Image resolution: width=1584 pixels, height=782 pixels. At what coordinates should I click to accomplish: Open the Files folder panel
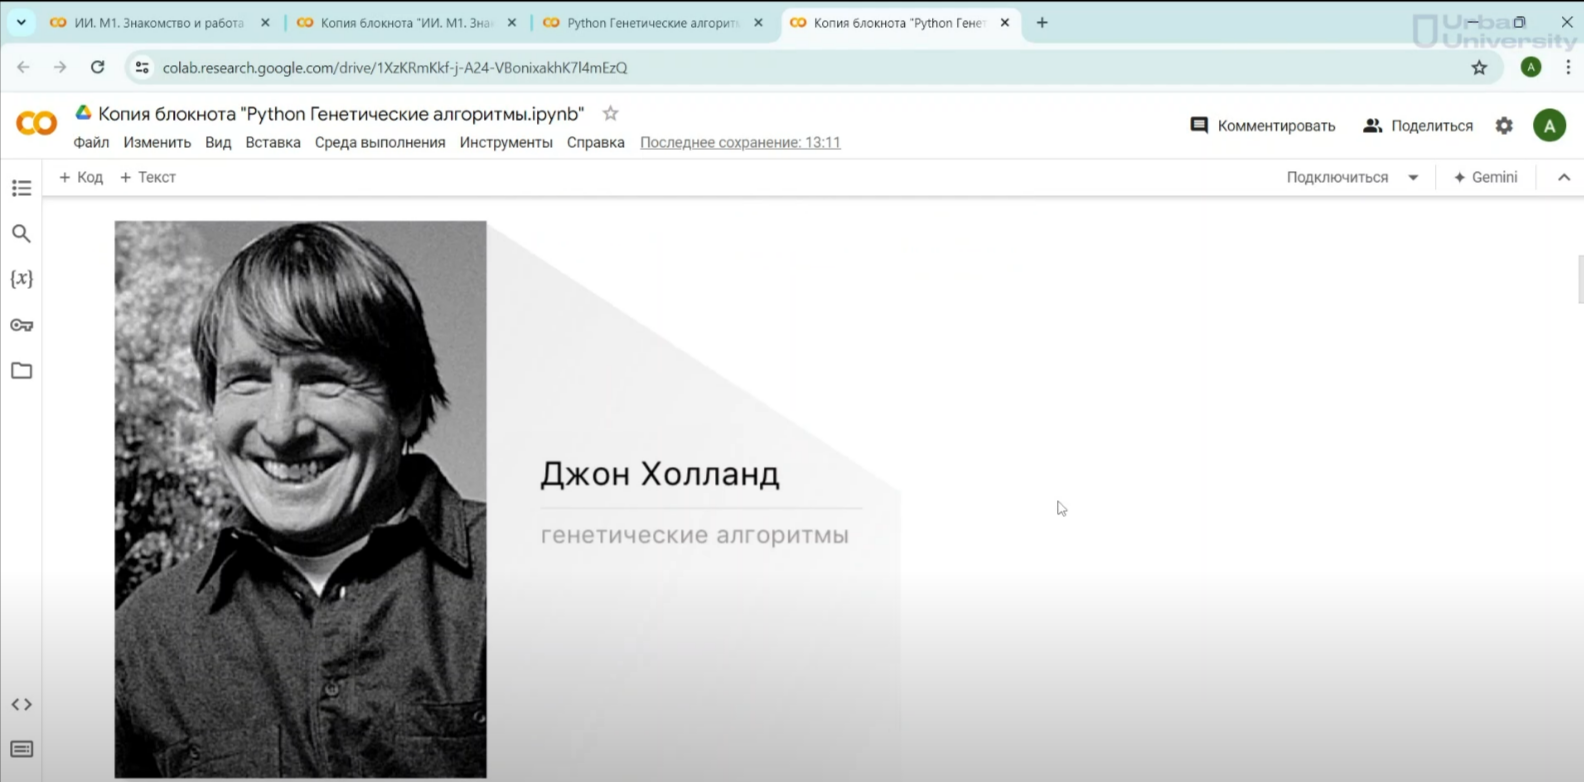coord(21,371)
